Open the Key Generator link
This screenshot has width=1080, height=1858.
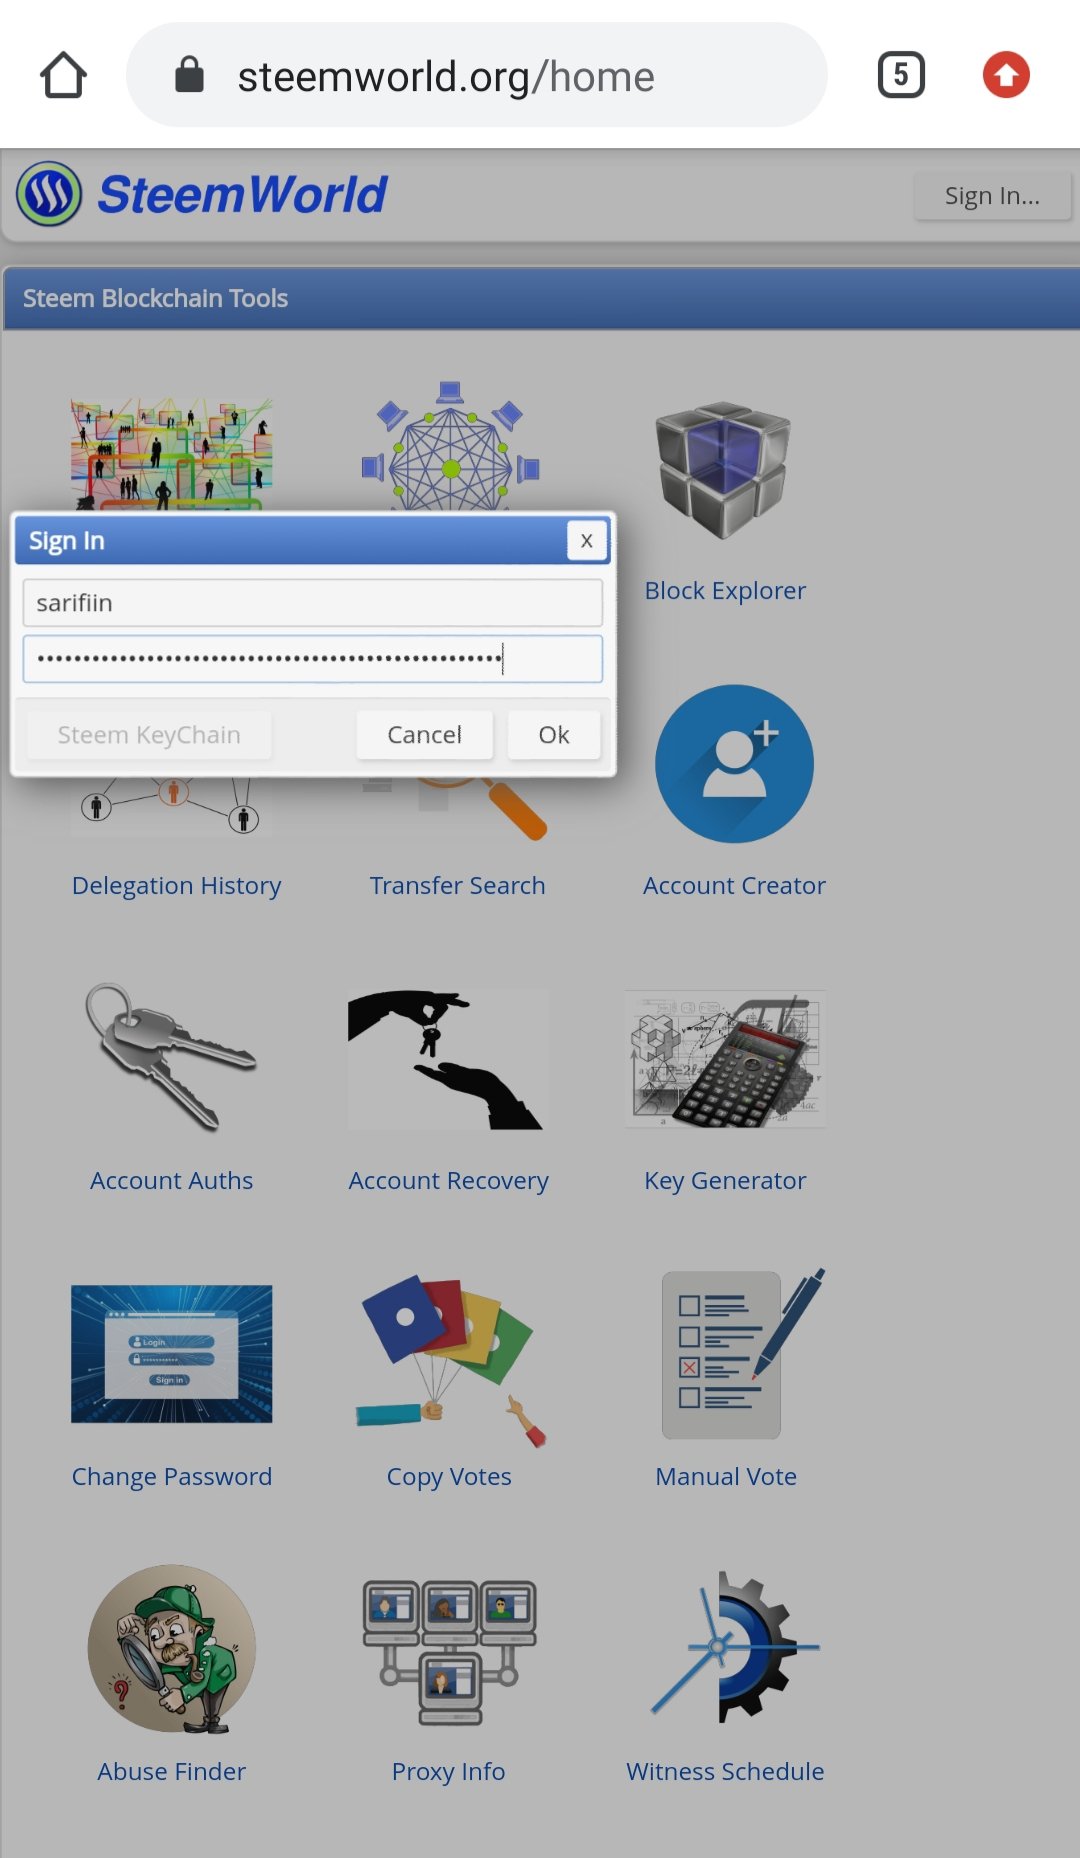click(725, 1181)
